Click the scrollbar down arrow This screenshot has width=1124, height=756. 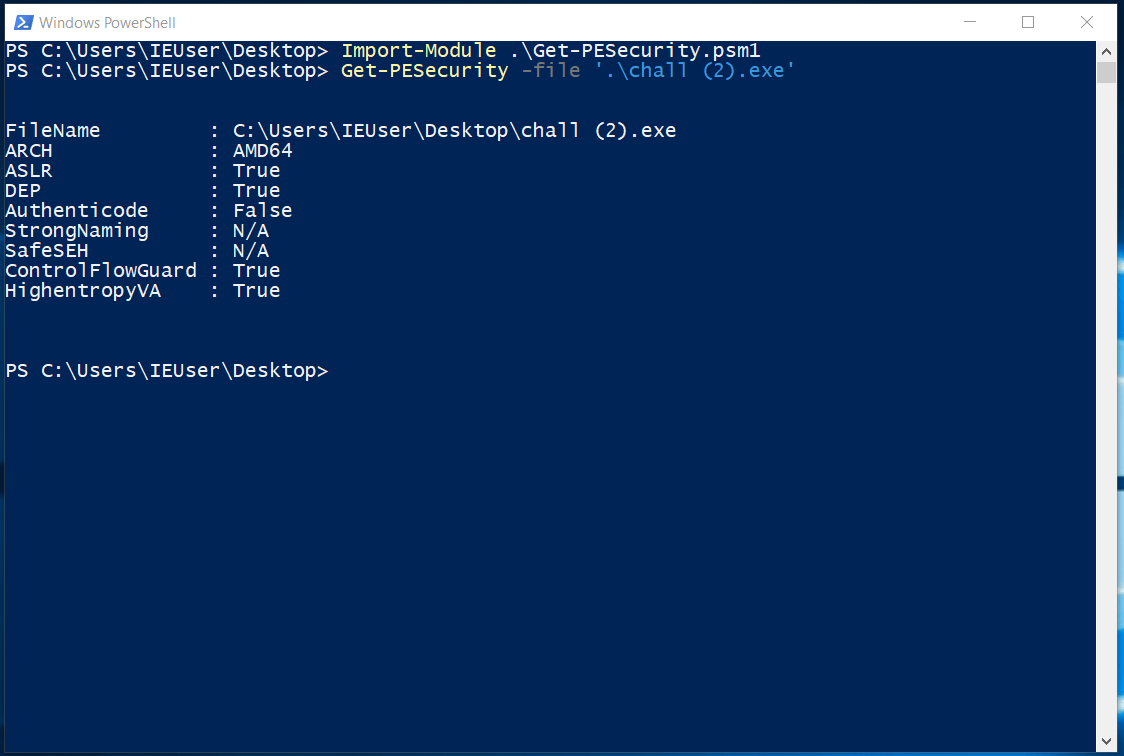pos(1106,741)
